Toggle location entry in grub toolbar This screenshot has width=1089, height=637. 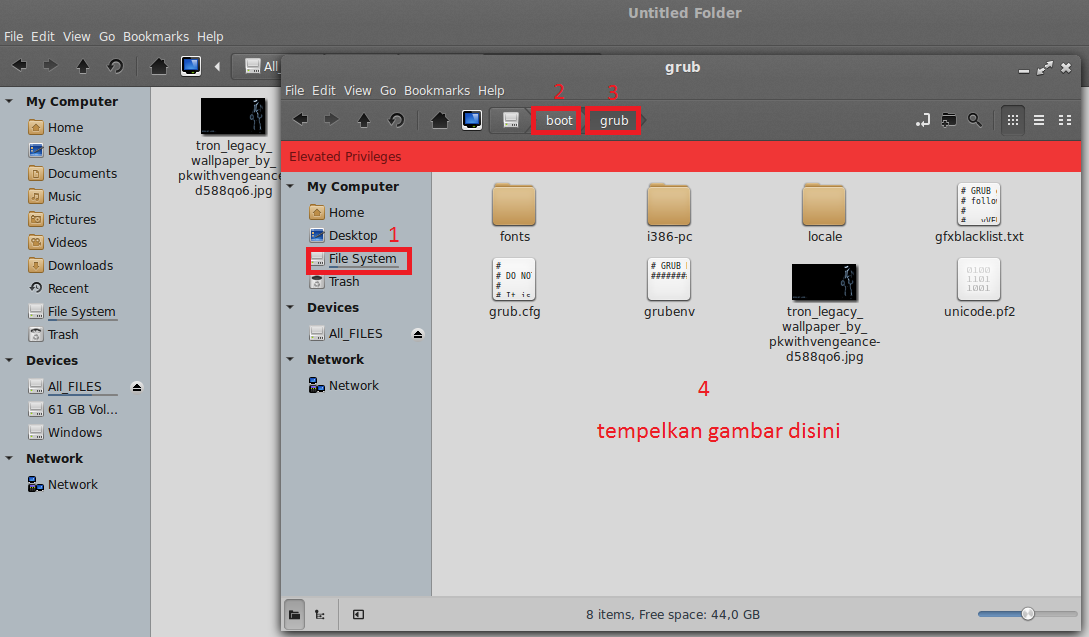[x=923, y=120]
